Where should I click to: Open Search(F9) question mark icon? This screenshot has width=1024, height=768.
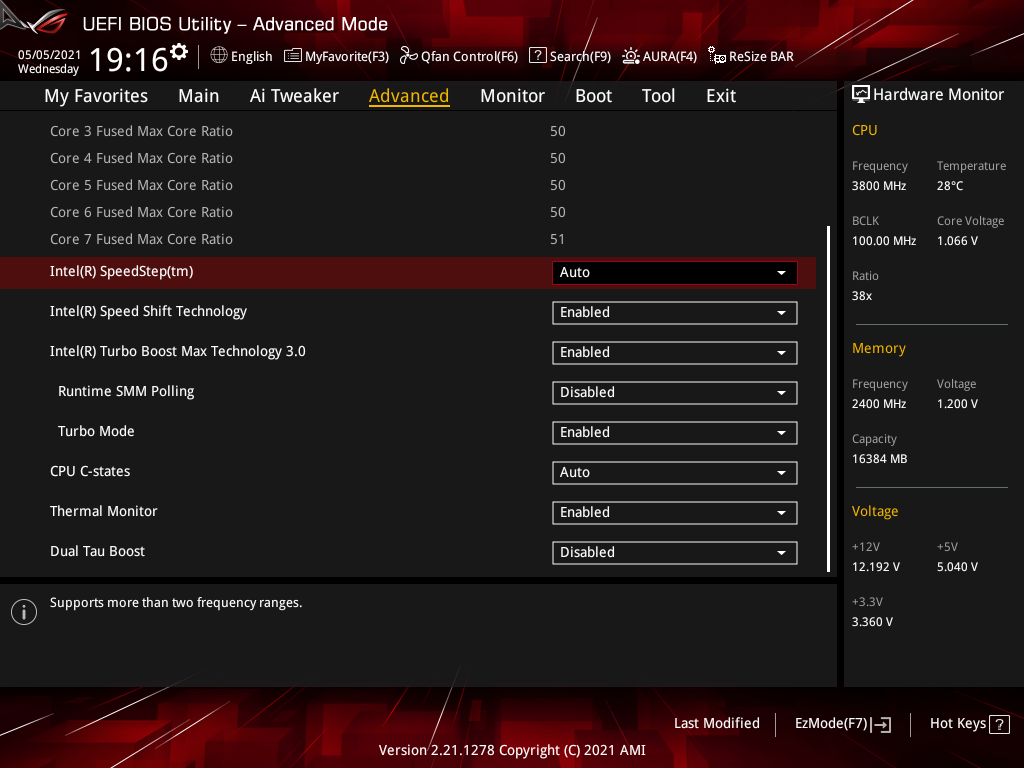(537, 56)
